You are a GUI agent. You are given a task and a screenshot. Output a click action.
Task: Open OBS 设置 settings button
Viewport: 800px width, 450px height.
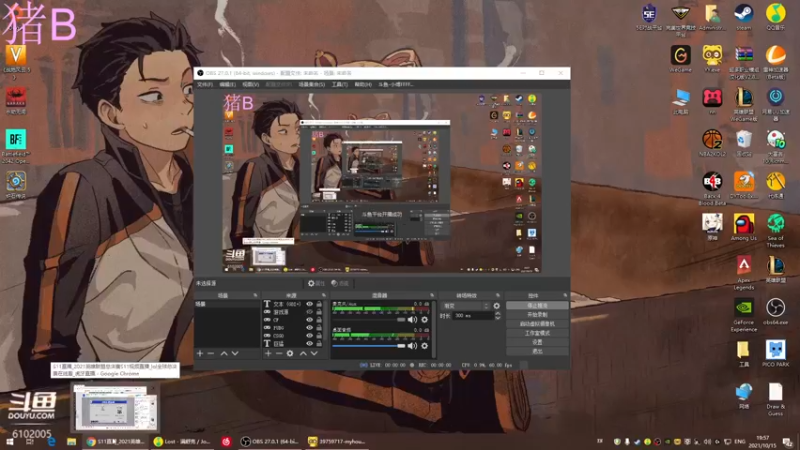pyautogui.click(x=537, y=342)
